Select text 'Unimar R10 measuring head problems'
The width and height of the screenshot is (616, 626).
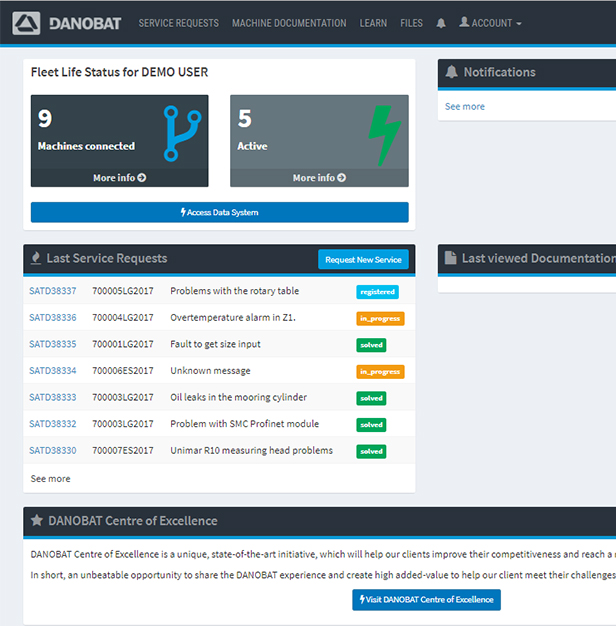[252, 451]
